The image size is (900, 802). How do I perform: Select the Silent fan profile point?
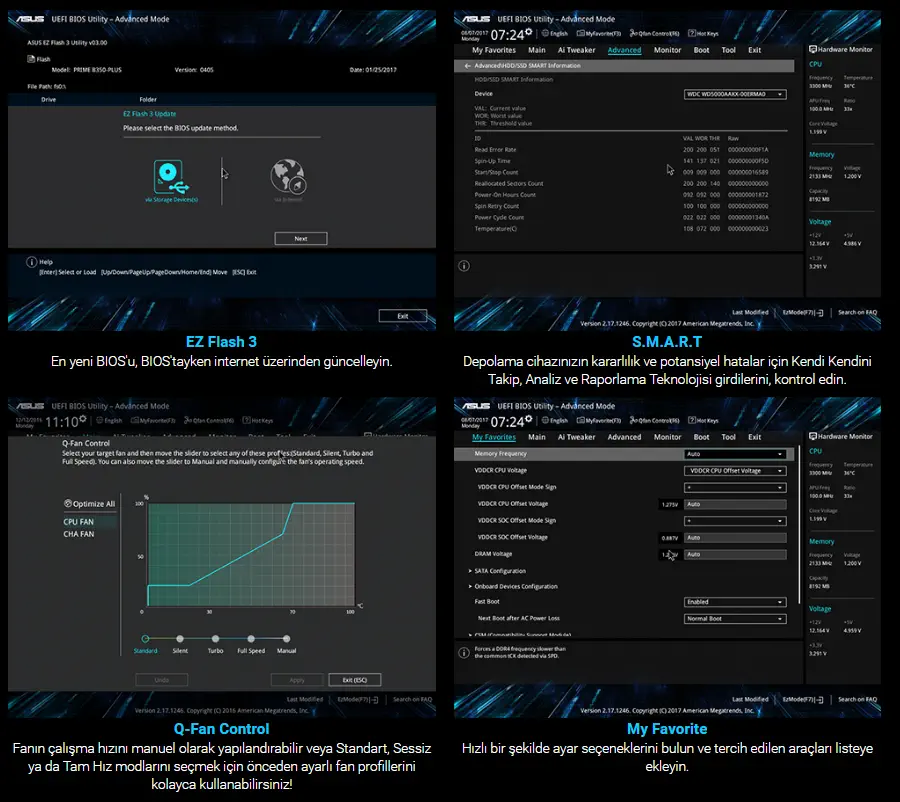pyautogui.click(x=180, y=638)
